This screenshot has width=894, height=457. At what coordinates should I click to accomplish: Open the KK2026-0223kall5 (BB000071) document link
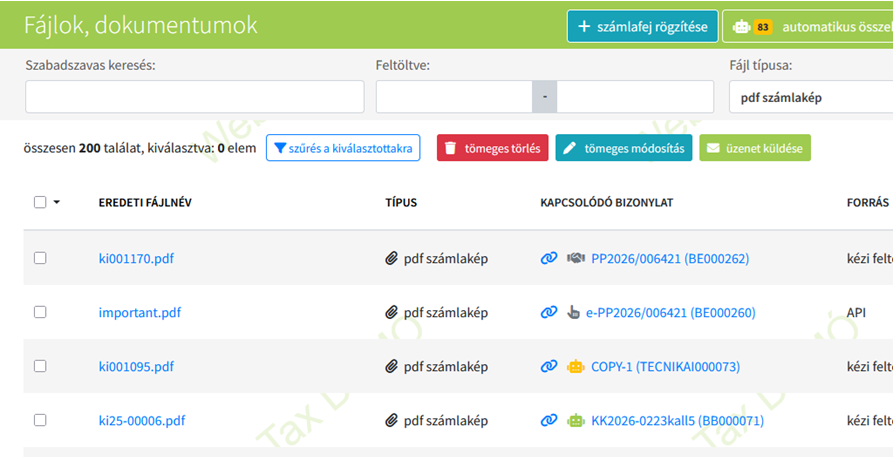point(678,421)
